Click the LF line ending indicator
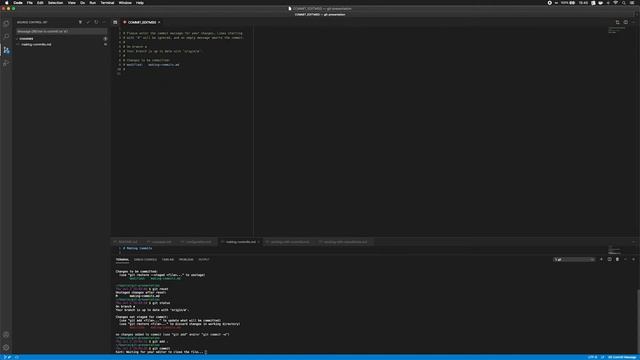 [x=602, y=357]
